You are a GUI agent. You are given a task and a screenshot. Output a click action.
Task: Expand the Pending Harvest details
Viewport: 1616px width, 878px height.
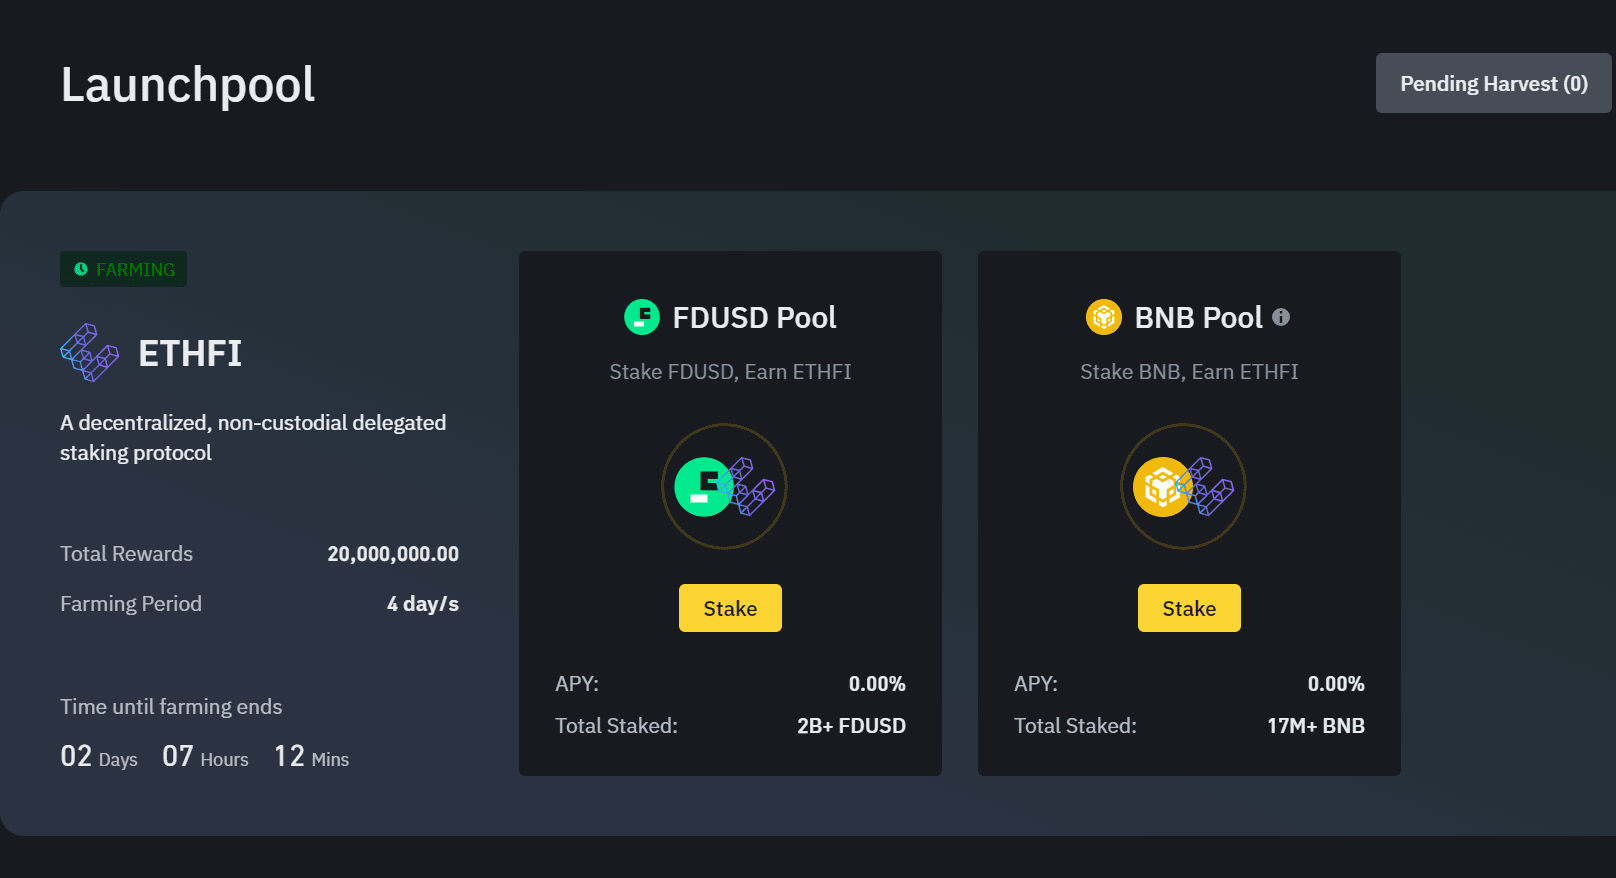[x=1492, y=83]
